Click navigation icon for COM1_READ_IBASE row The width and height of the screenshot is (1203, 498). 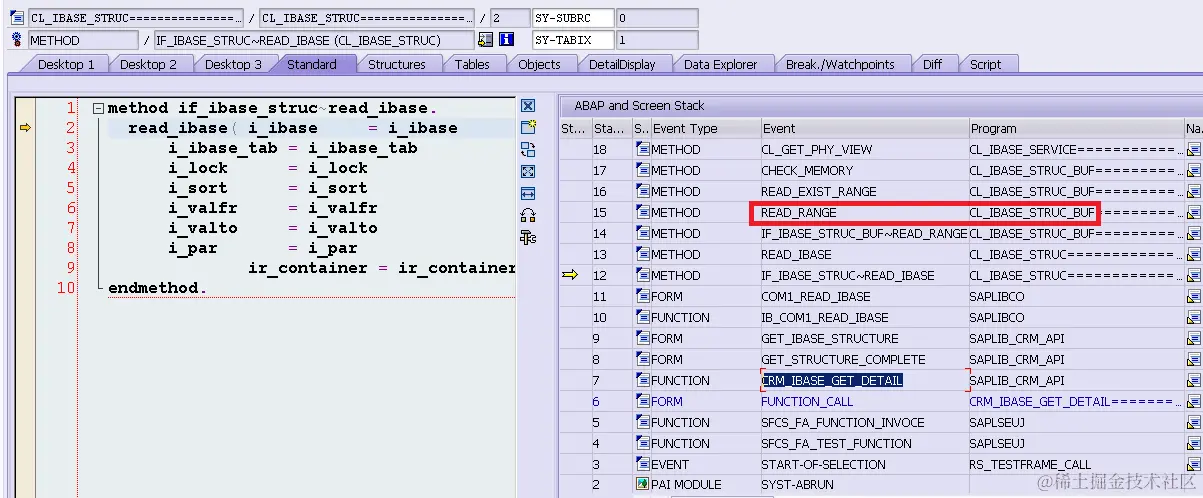[1194, 297]
